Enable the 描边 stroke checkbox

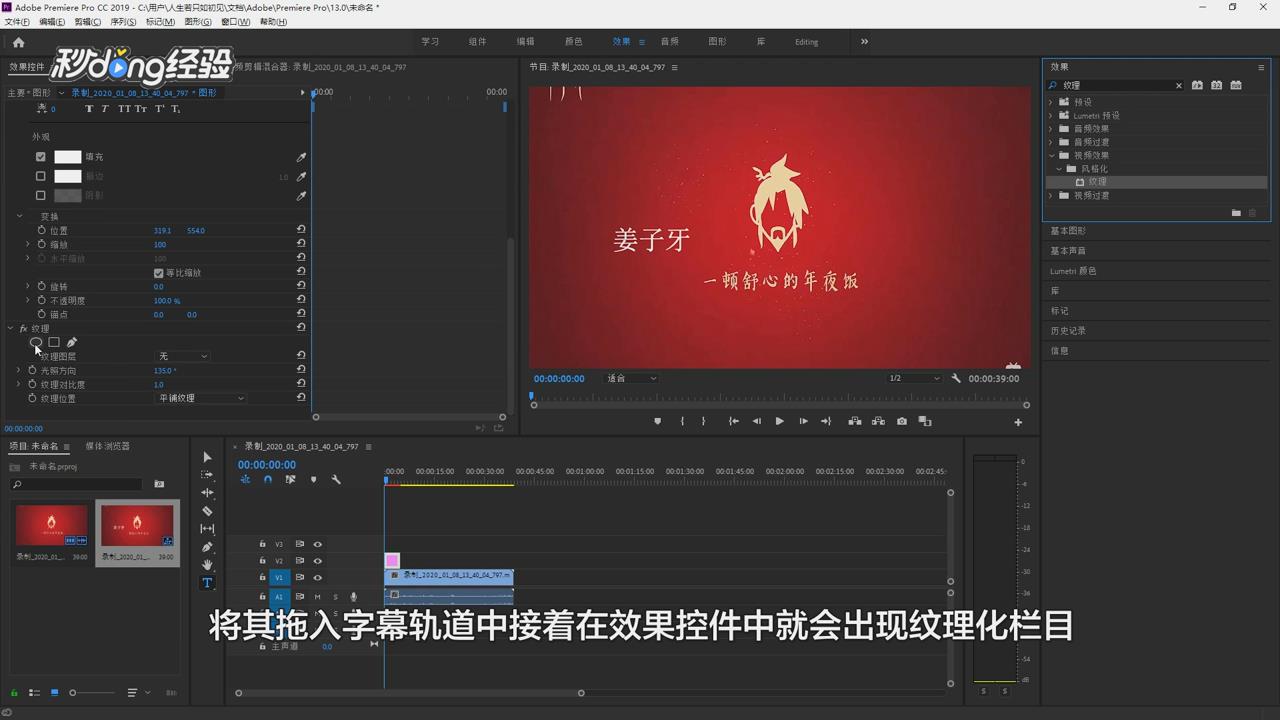40,176
